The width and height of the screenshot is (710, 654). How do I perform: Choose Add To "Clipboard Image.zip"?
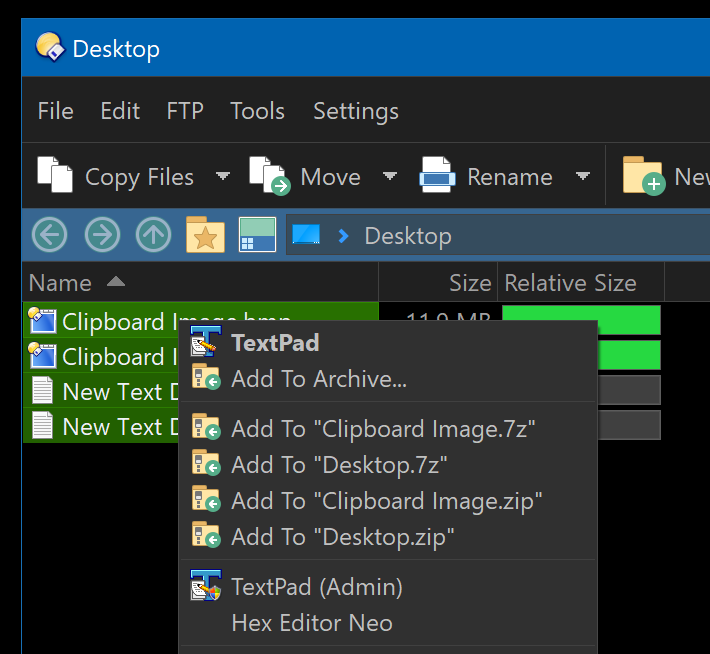click(x=387, y=501)
